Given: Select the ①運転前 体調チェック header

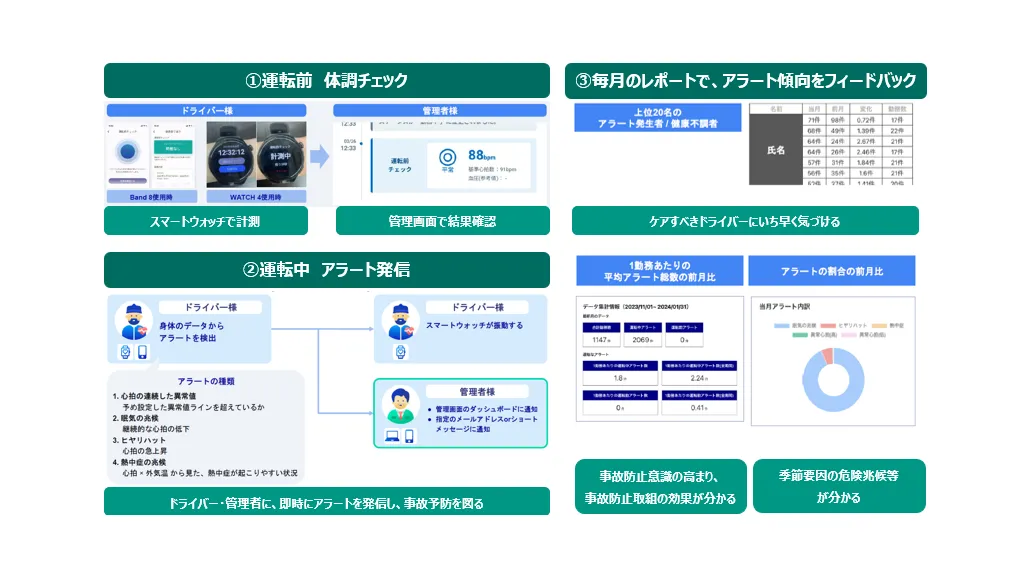Looking at the screenshot, I should pyautogui.click(x=327, y=81).
